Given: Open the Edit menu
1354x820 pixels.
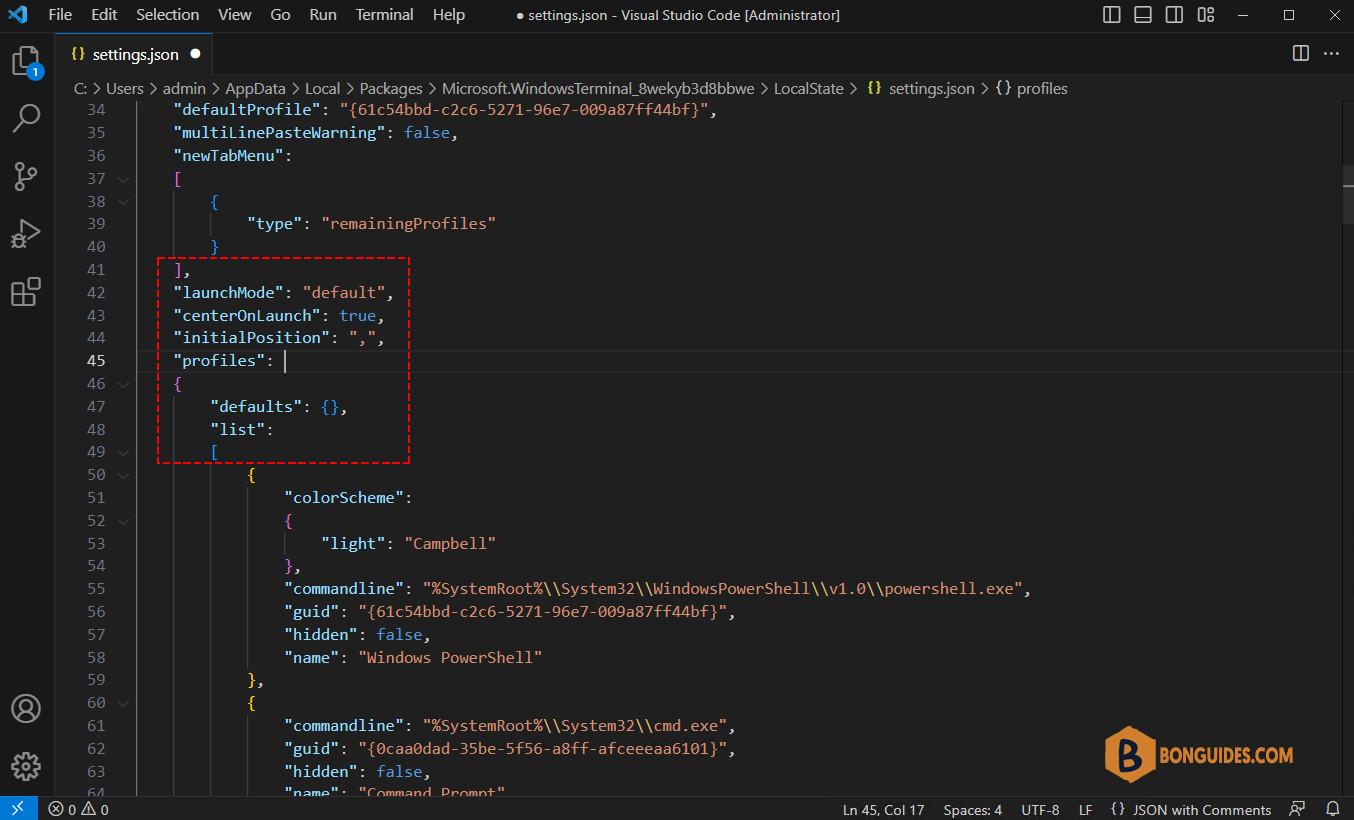Looking at the screenshot, I should click(x=104, y=15).
